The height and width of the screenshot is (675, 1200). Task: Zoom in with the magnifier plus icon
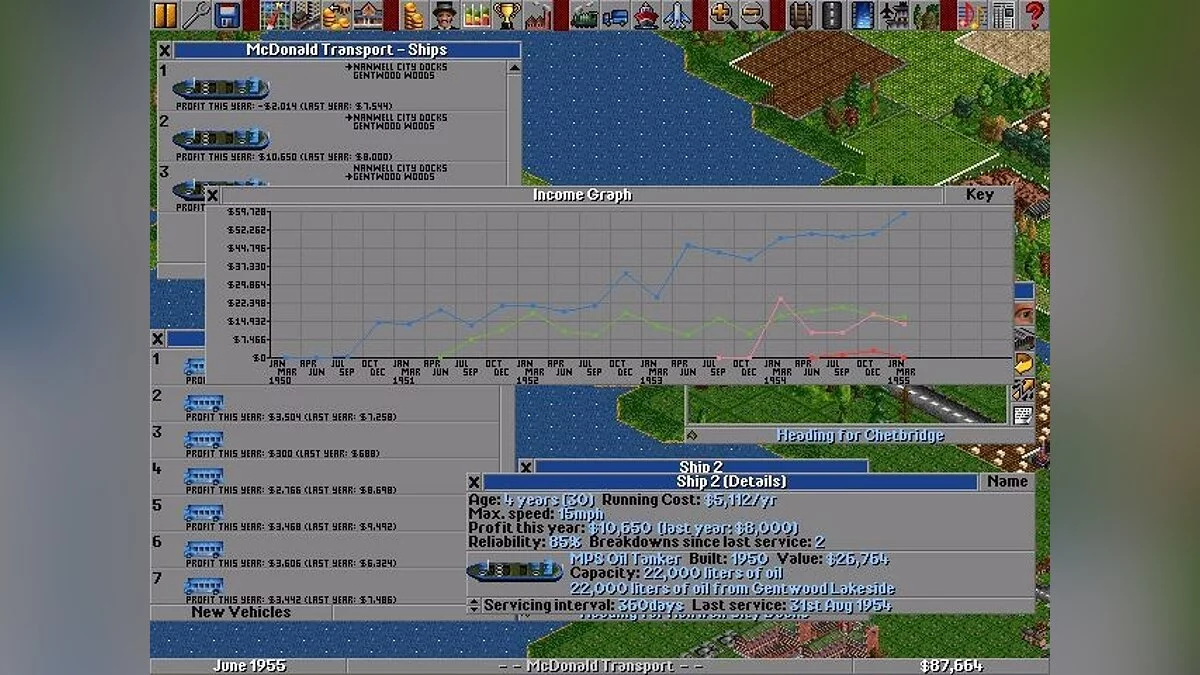point(724,15)
